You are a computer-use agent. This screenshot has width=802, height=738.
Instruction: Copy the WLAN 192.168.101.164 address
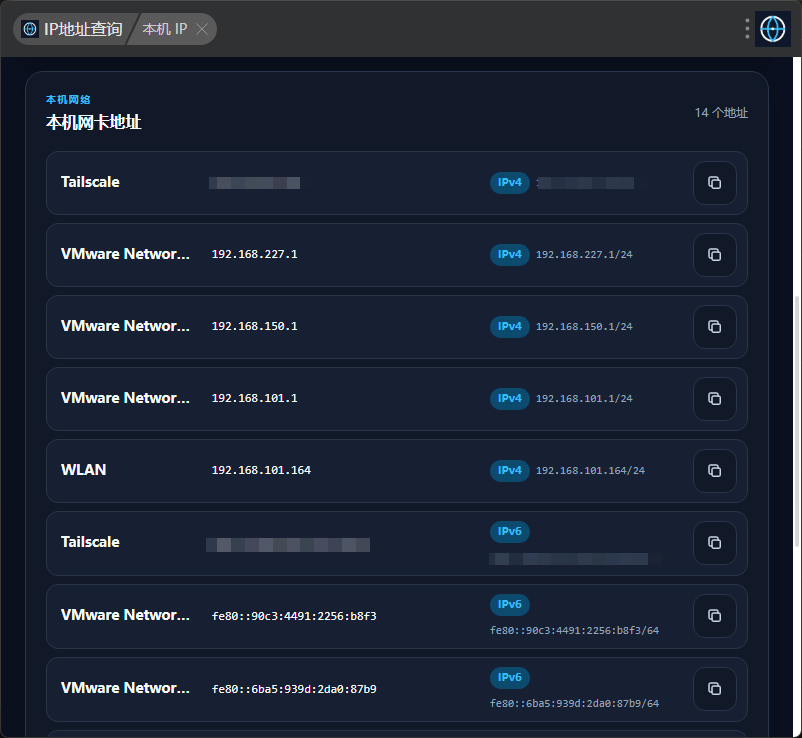coord(715,471)
